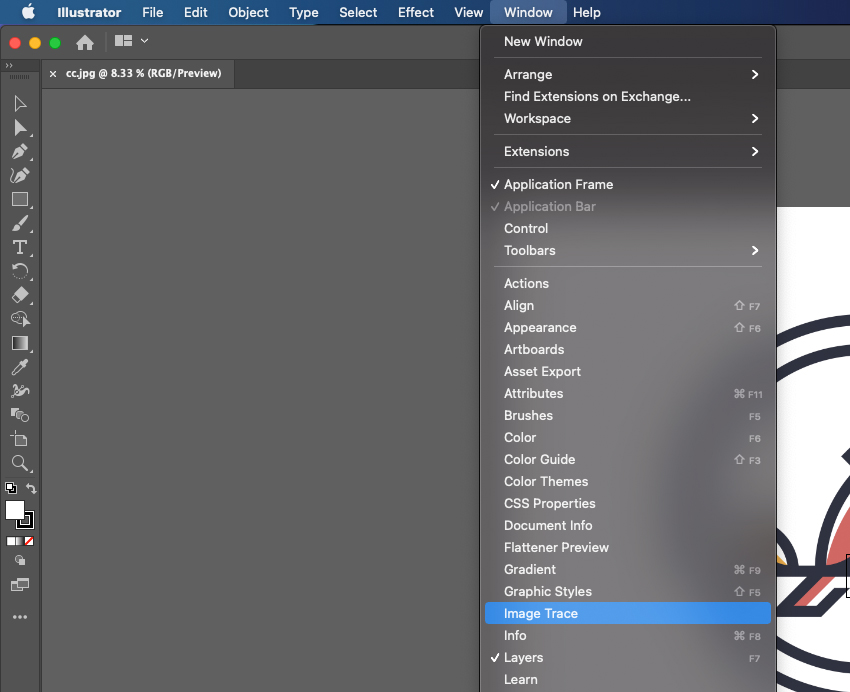Activate the Paintbrush tool
Screen dimensions: 850x692
(20, 224)
